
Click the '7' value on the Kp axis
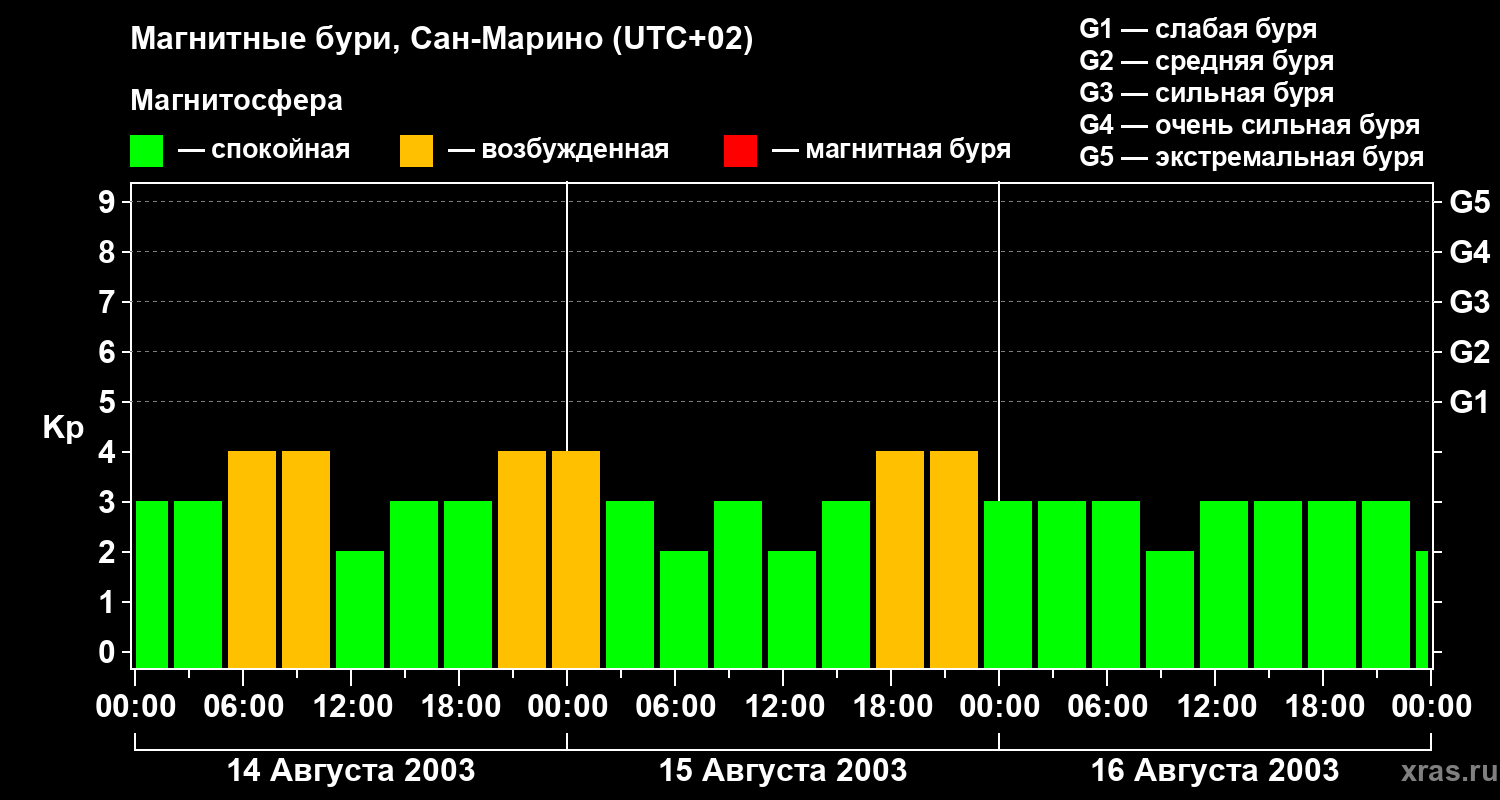click(x=109, y=302)
